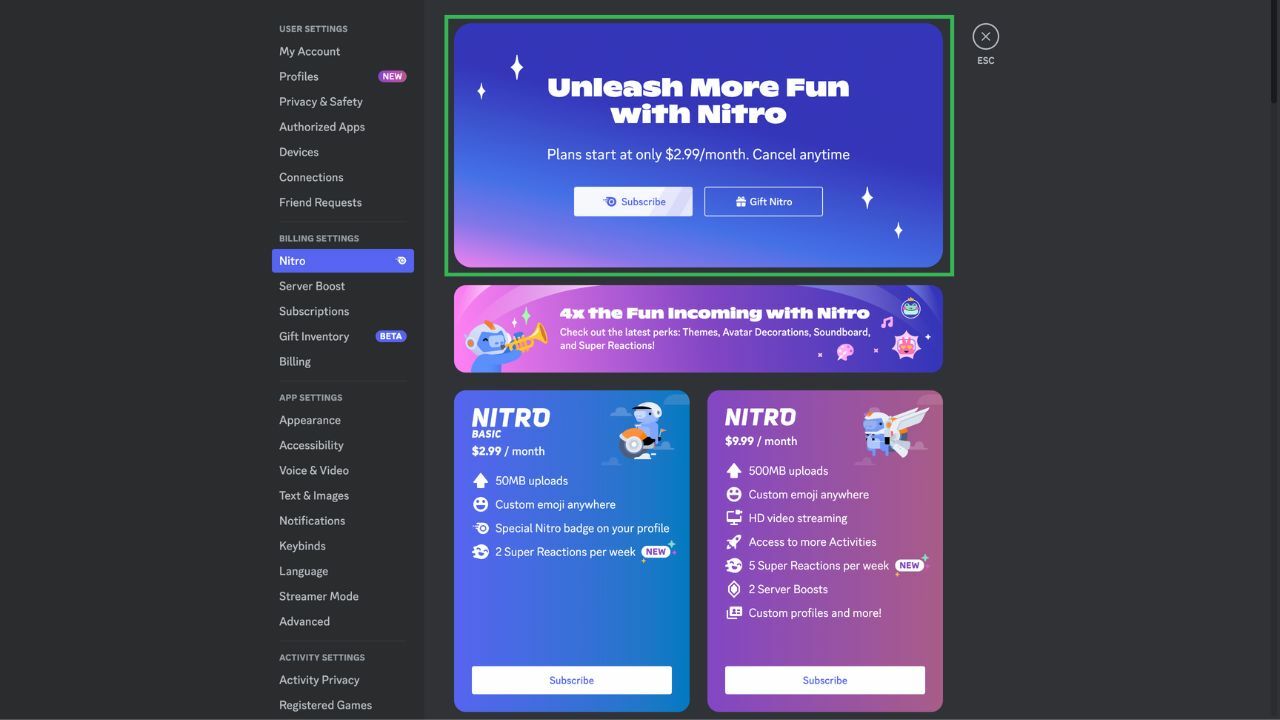Image resolution: width=1280 pixels, height=720 pixels.
Task: Click the Activities rocket icon
Action: 734,542
